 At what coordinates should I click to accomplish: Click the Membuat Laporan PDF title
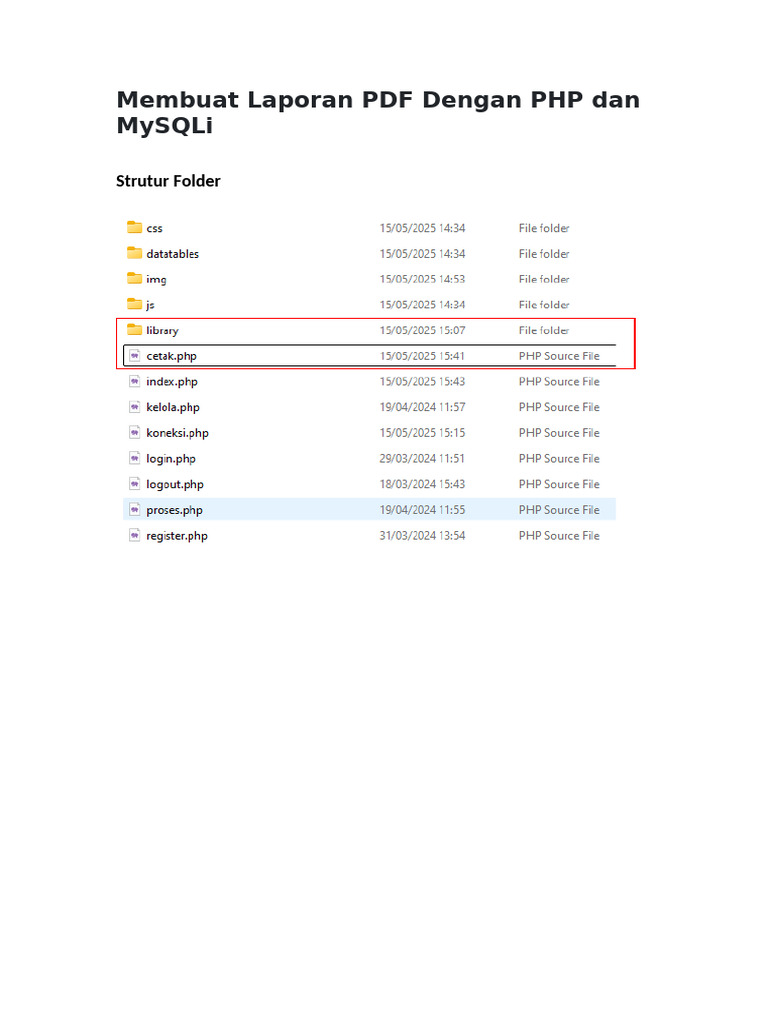tap(378, 112)
